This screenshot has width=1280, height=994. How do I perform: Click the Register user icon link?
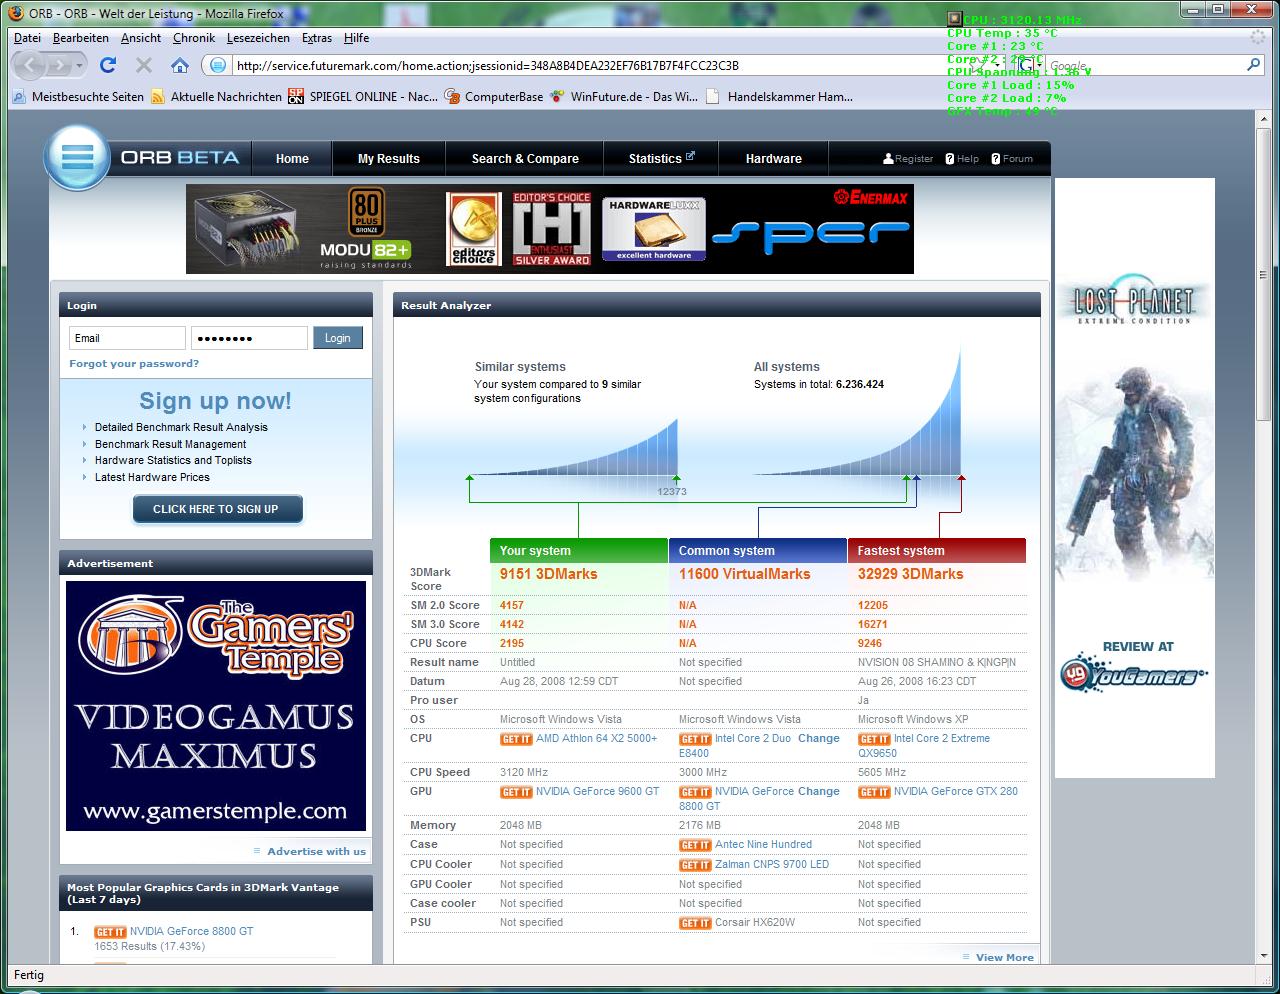[x=908, y=159]
